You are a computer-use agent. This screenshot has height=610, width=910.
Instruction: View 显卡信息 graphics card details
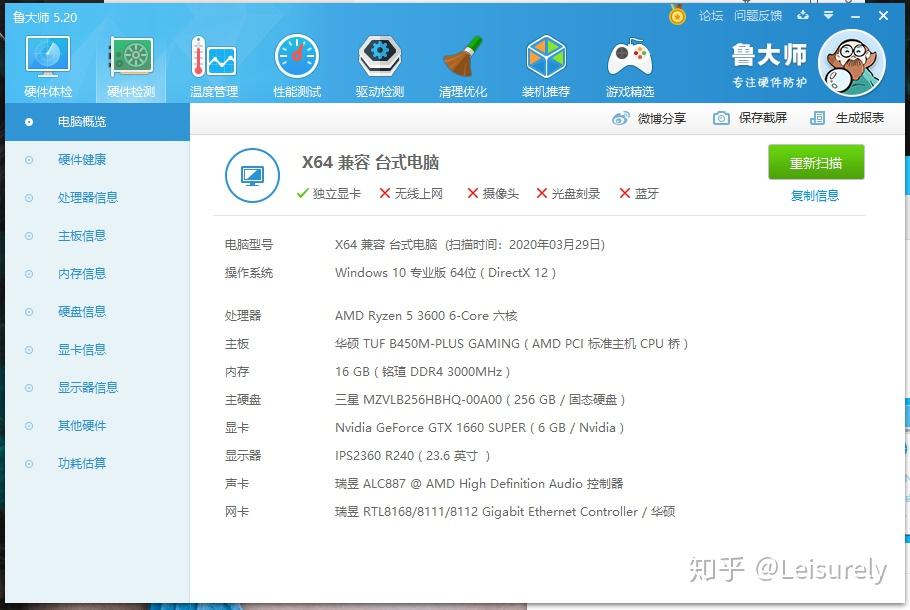81,349
